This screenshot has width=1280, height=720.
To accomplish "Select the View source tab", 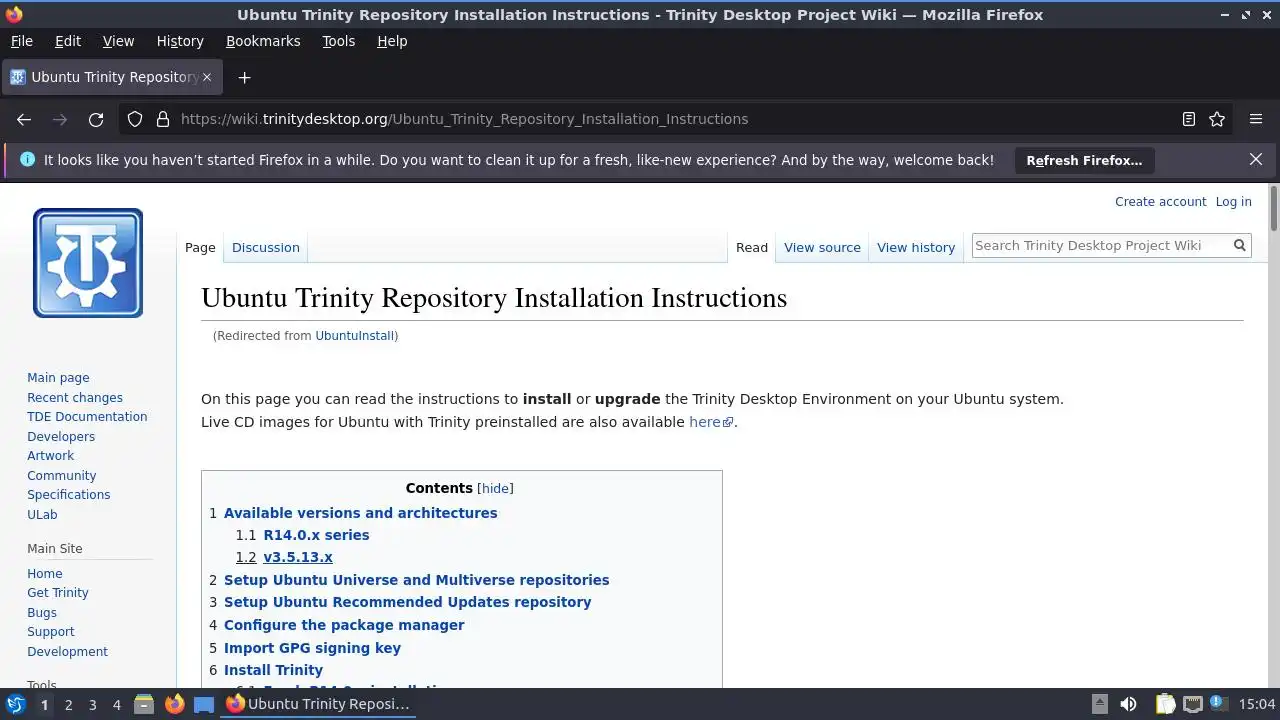I will 822,247.
